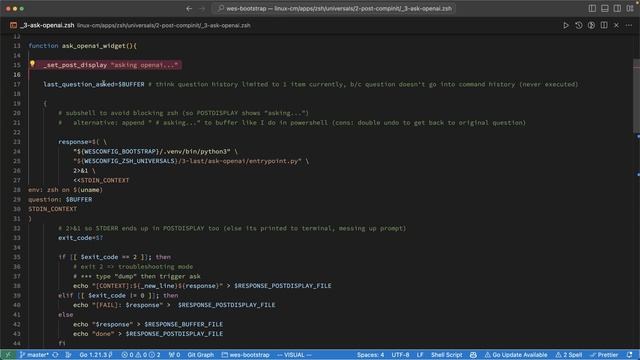Open changes with the compare icon
The width and height of the screenshot is (640, 360).
(x=591, y=25)
